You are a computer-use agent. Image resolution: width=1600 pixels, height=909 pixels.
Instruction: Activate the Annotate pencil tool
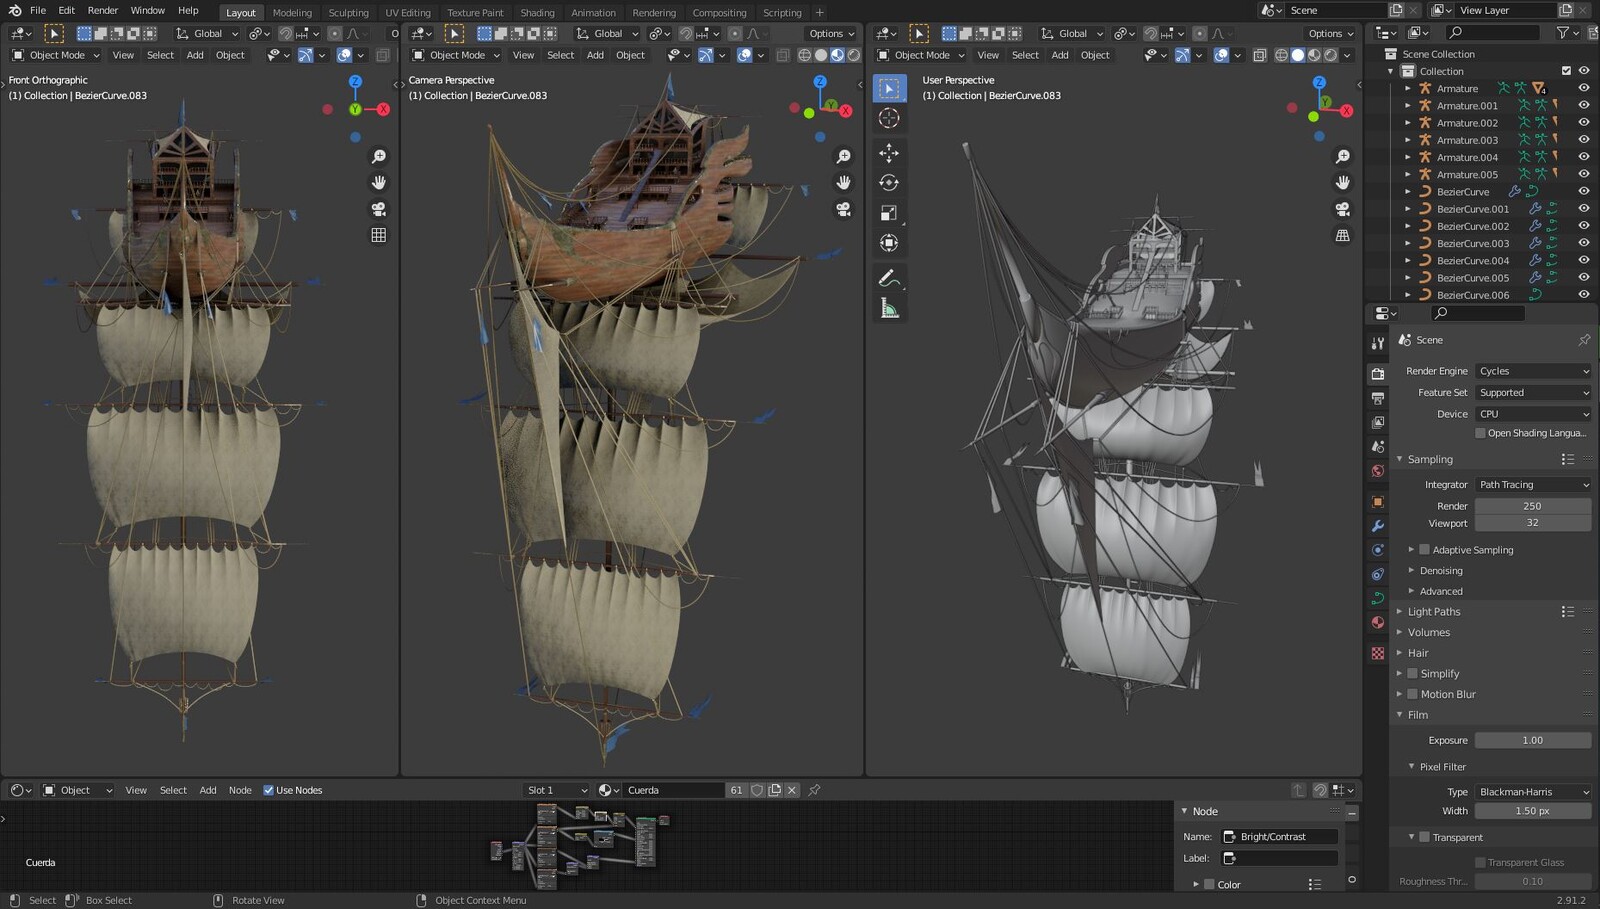[889, 279]
